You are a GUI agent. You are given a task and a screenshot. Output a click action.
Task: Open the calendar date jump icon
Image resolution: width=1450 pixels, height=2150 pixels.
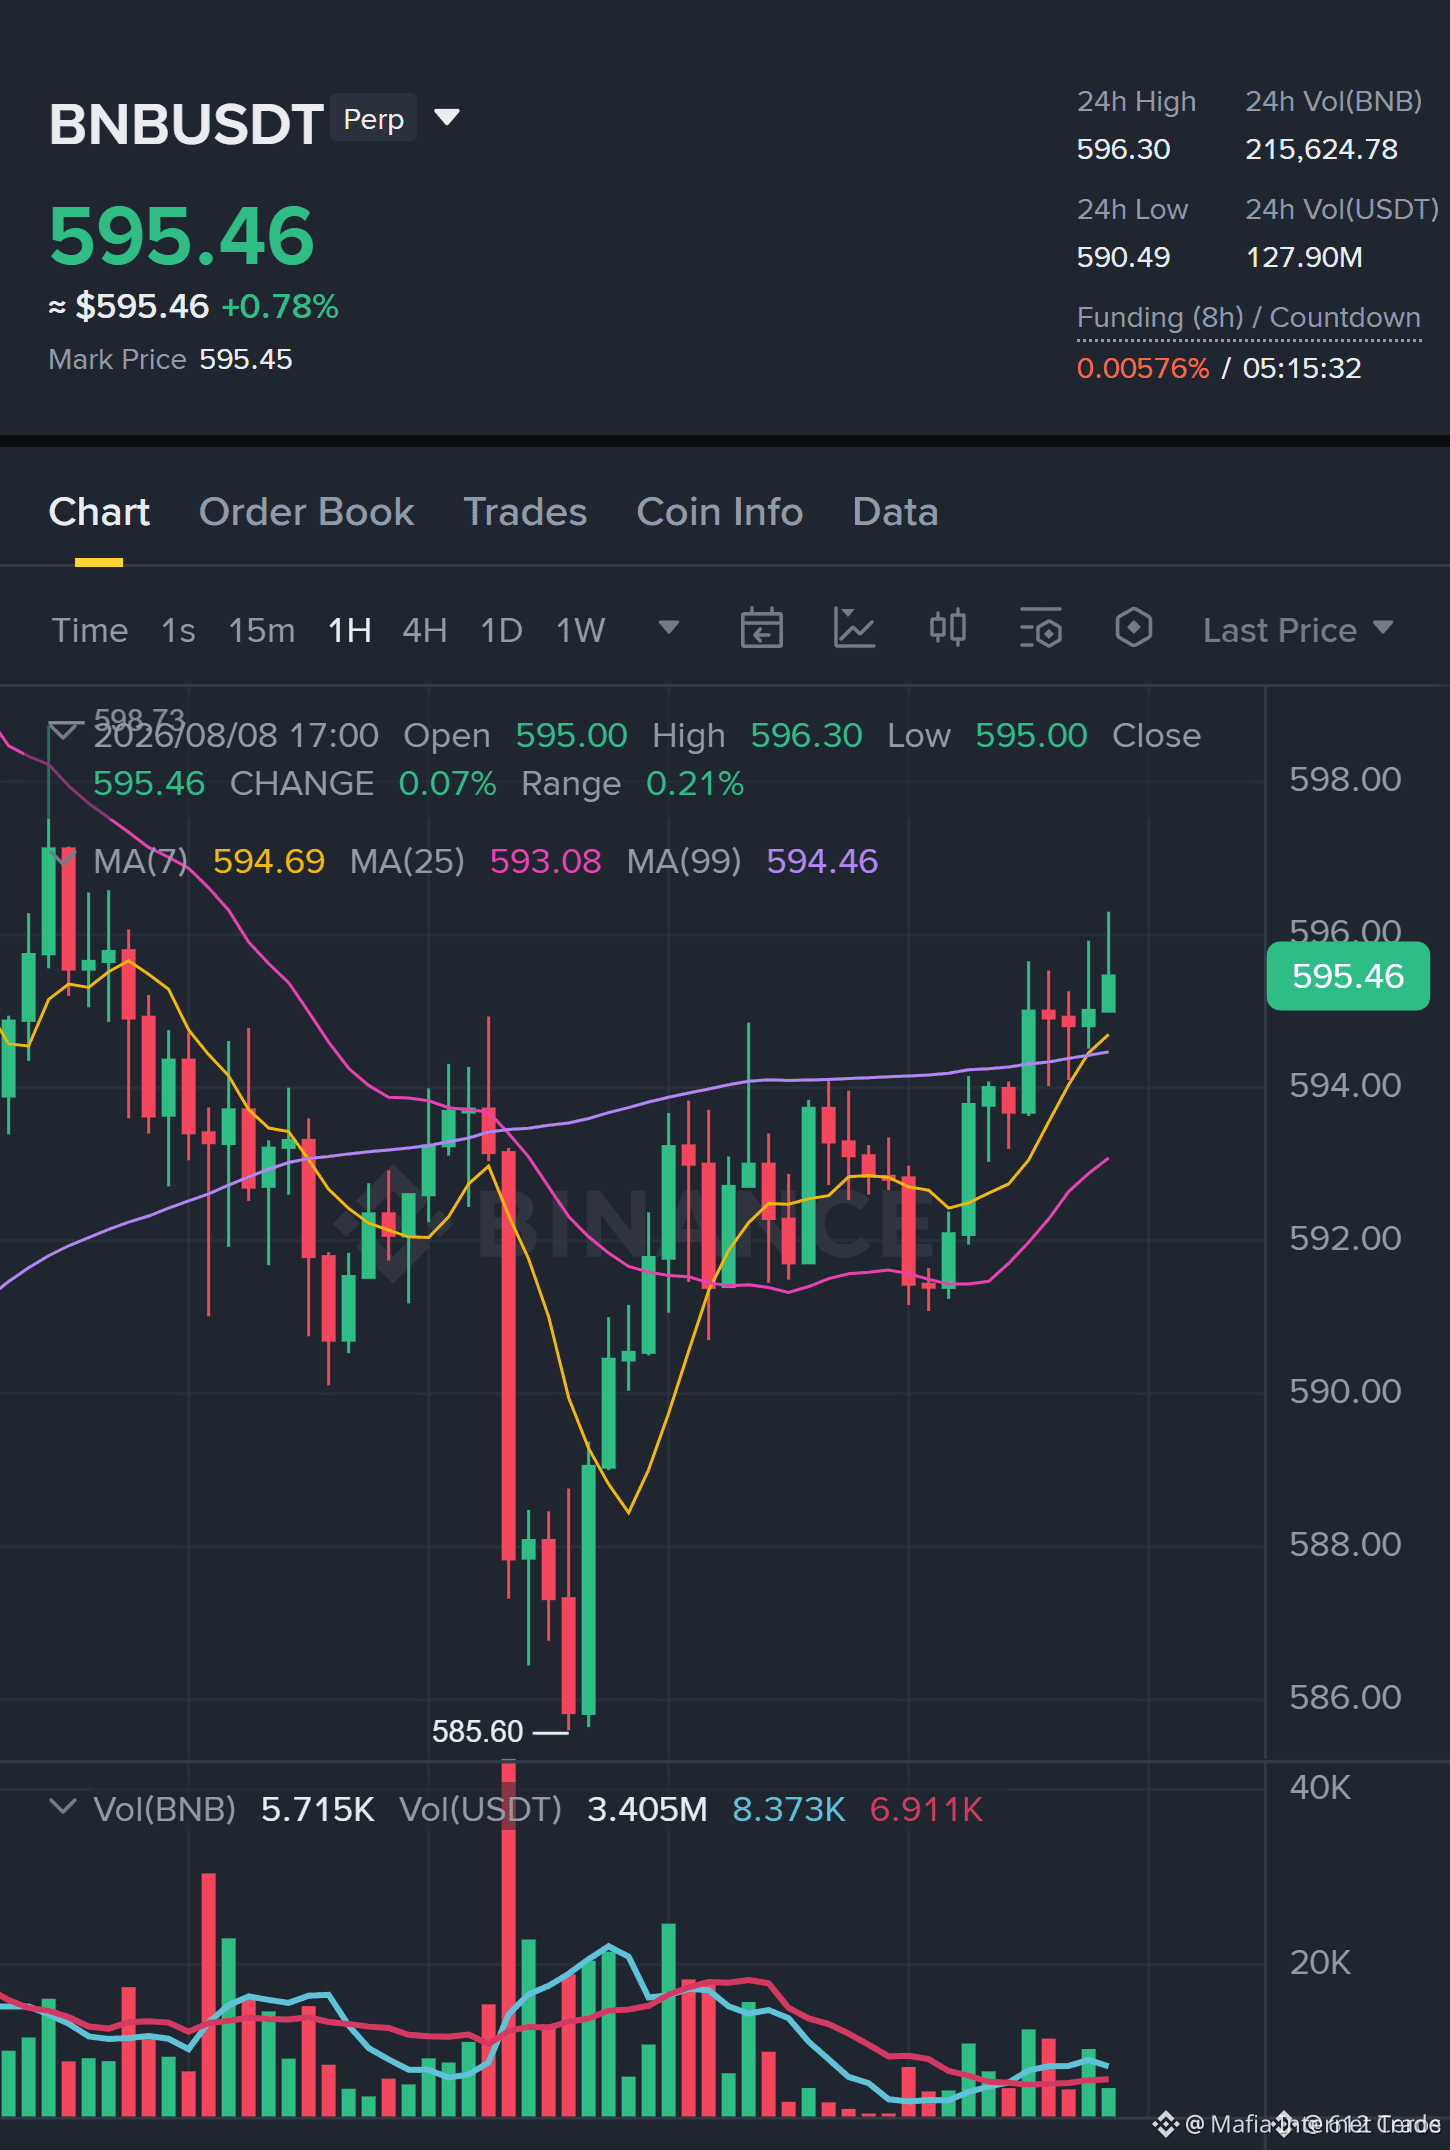click(x=761, y=629)
